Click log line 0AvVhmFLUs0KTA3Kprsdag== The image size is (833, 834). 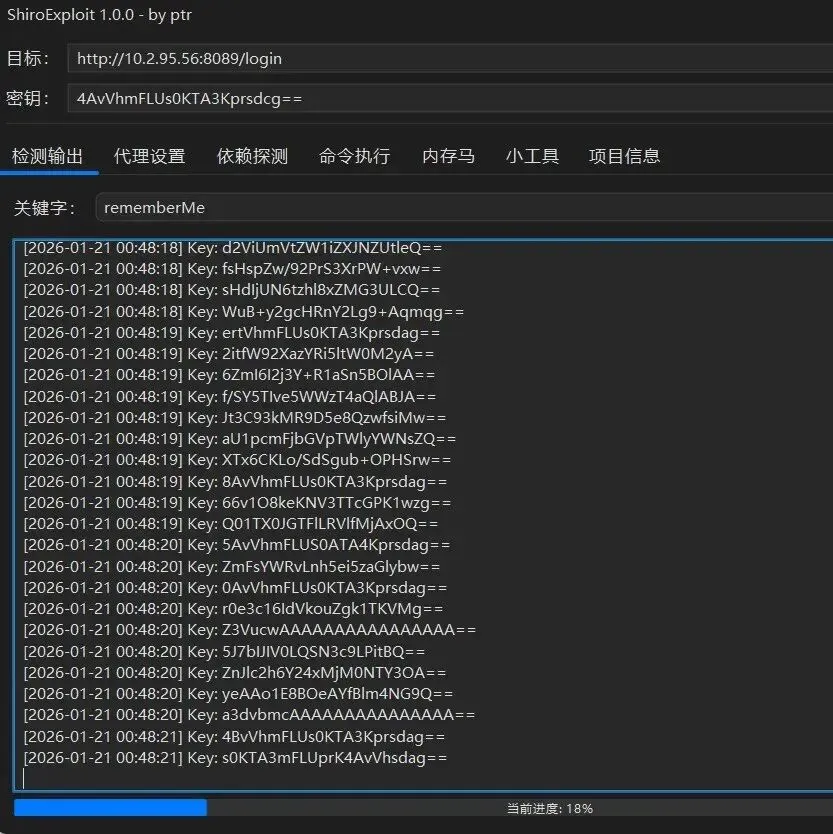[235, 588]
